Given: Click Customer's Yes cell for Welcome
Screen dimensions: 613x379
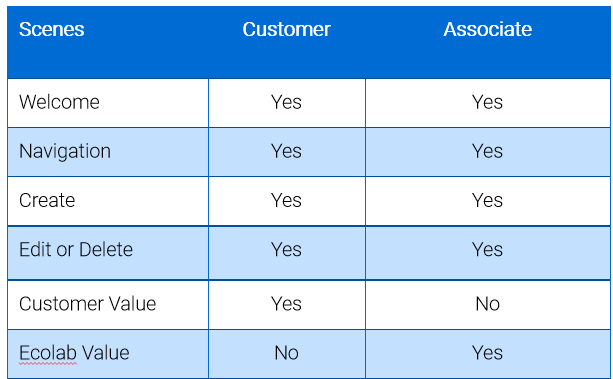Looking at the screenshot, I should 287,103.
